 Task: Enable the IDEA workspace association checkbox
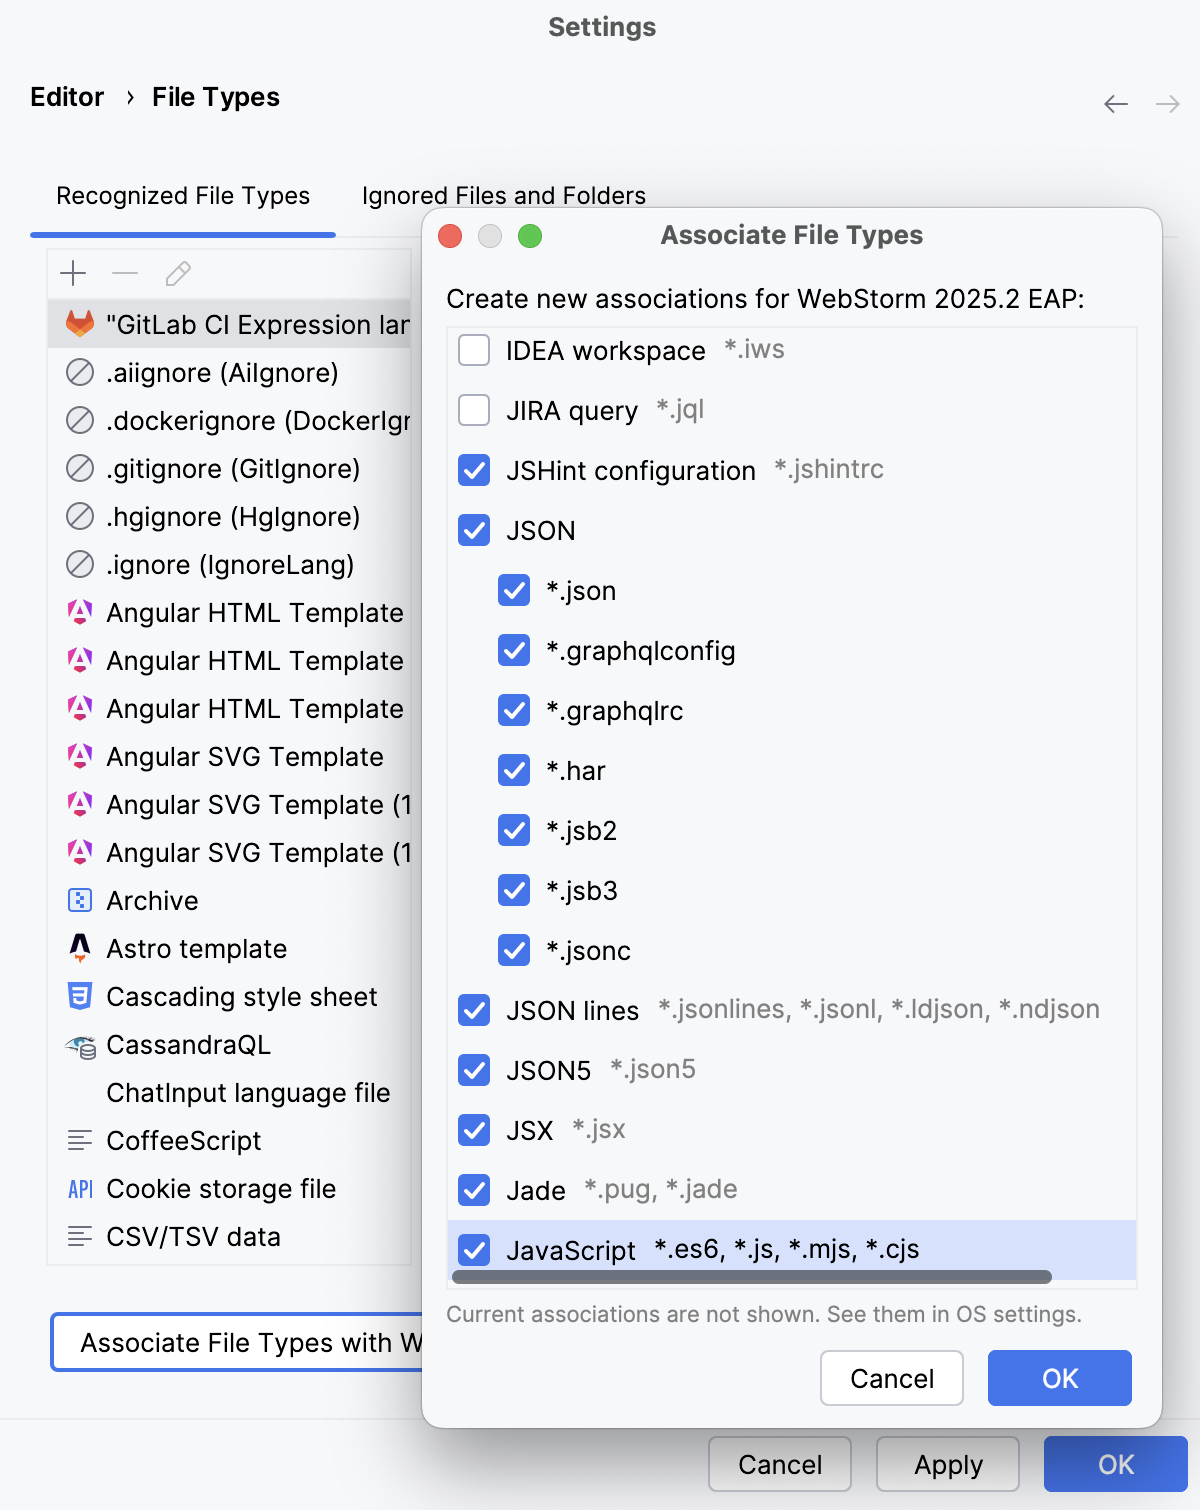point(473,350)
